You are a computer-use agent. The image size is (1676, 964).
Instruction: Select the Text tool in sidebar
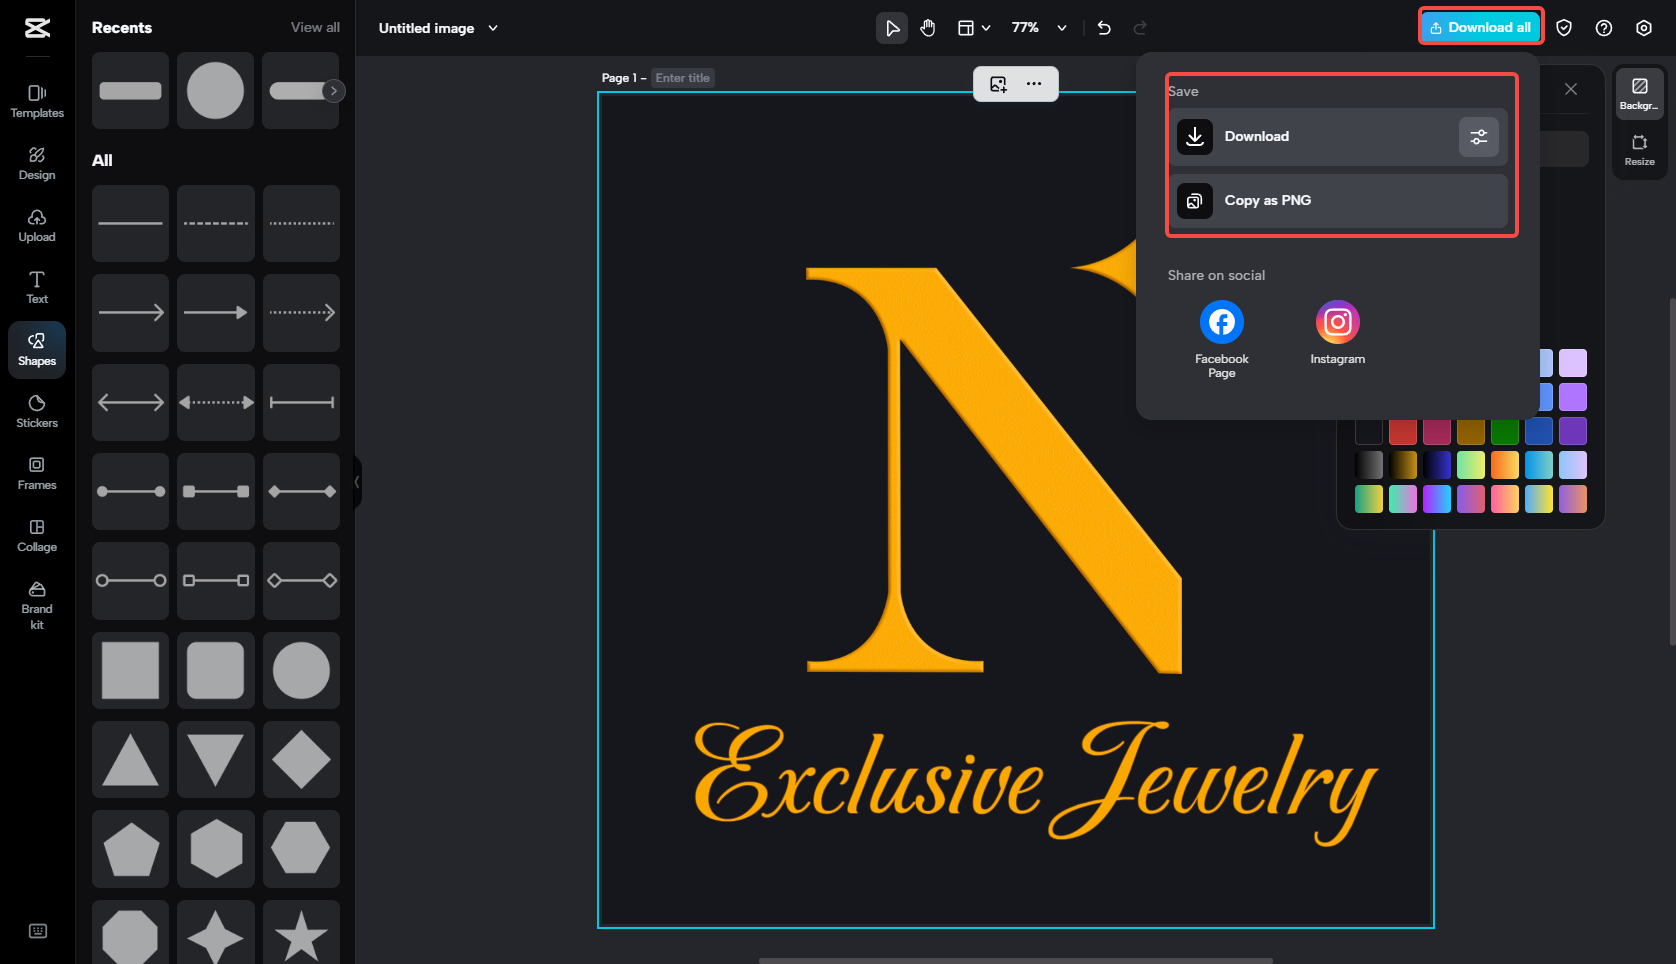click(36, 287)
